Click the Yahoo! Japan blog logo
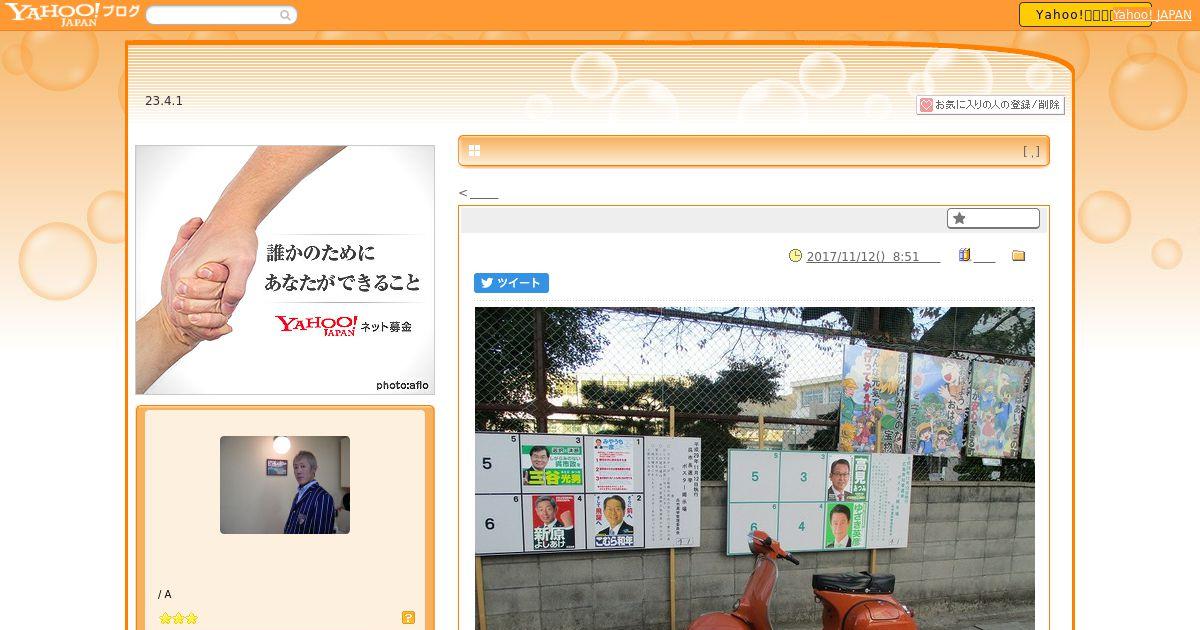 [71, 14]
